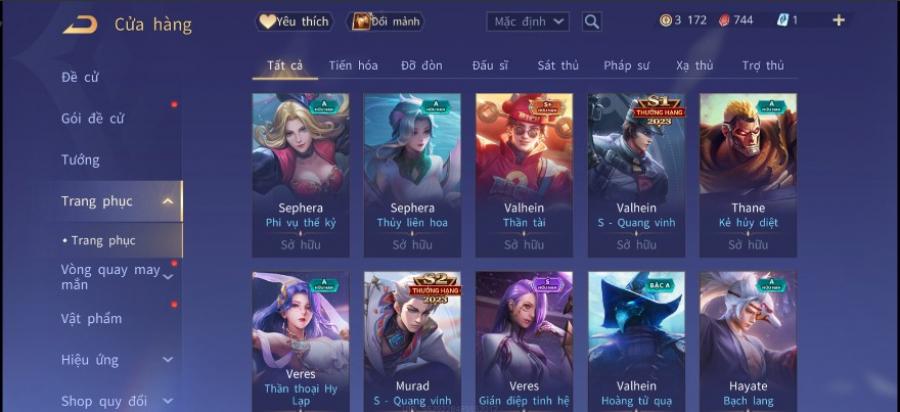This screenshot has width=900, height=412.
Task: Tap the plus icon to add currency
Action: 839,21
